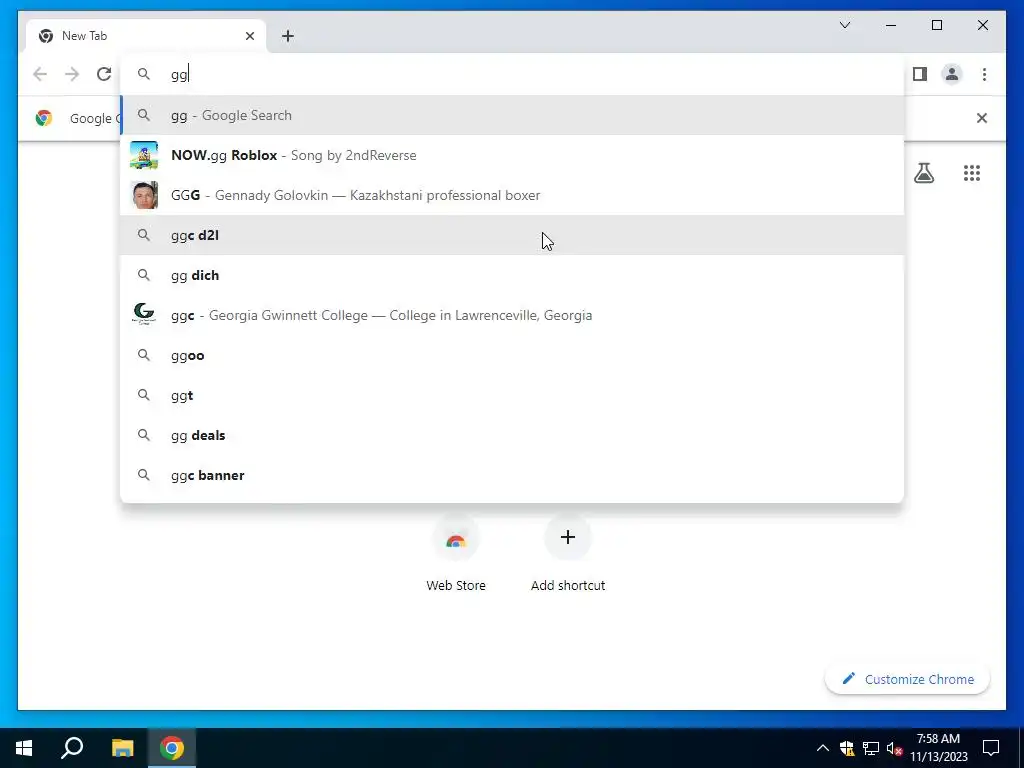This screenshot has height=768, width=1024.
Task: Click the browser forward arrow
Action: coord(72,74)
